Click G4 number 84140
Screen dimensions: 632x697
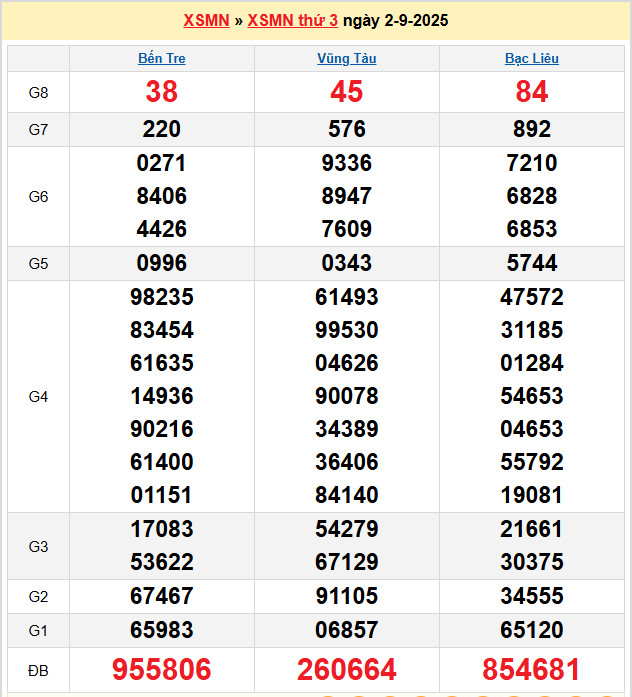347,495
